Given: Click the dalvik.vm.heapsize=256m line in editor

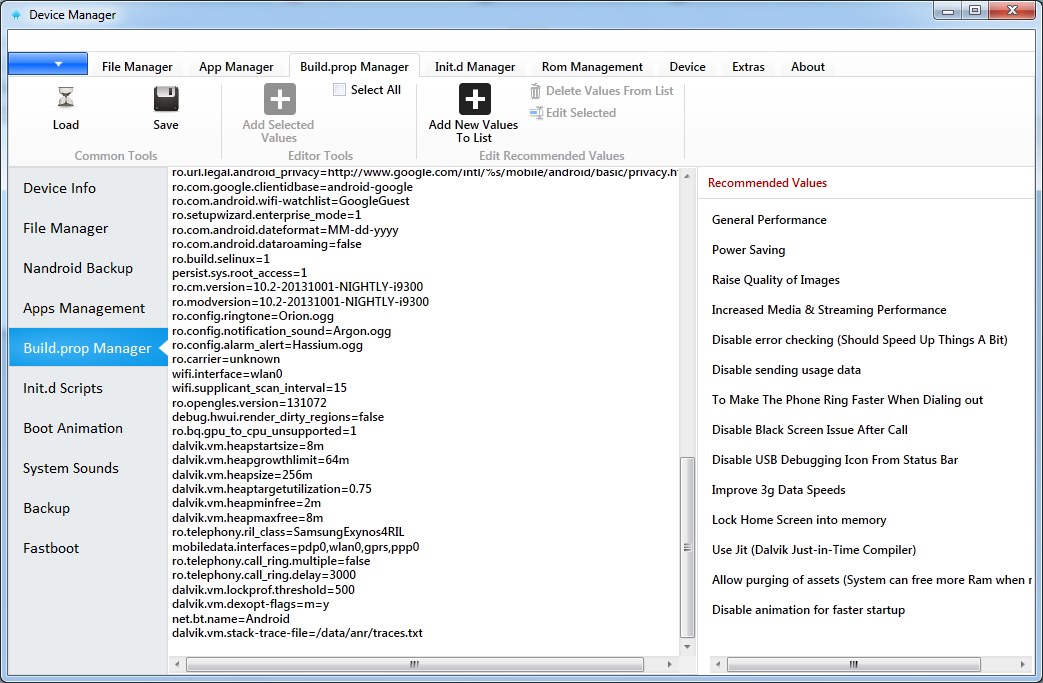Looking at the screenshot, I should pyautogui.click(x=242, y=475).
